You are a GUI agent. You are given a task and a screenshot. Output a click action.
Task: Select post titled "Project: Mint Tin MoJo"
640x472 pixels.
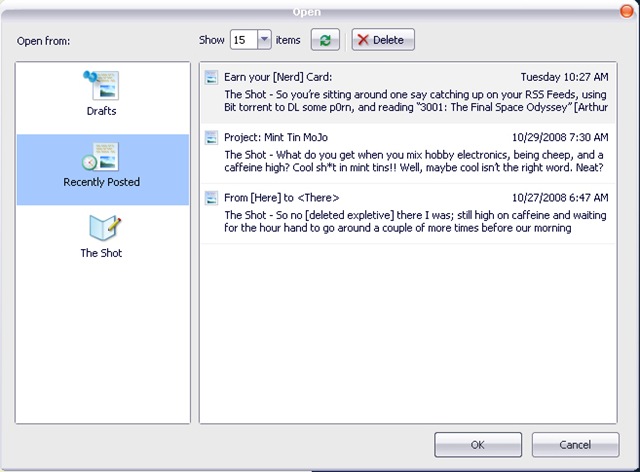[276, 137]
